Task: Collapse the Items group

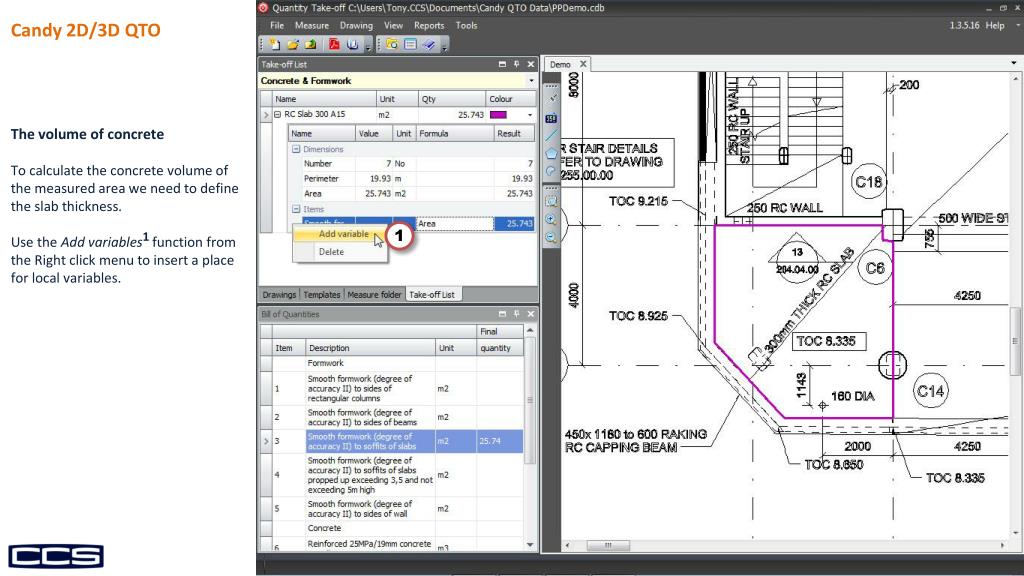Action: (296, 209)
